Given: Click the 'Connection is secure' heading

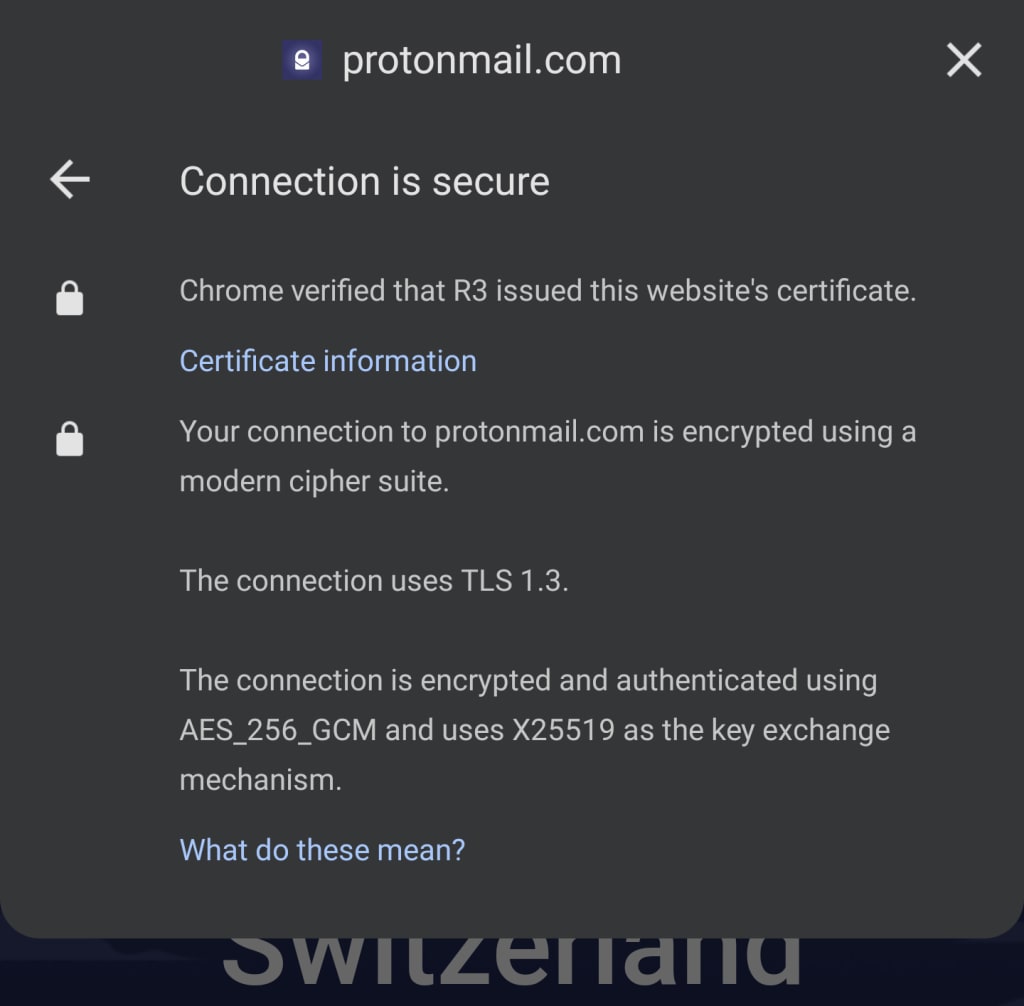Looking at the screenshot, I should click(x=364, y=181).
